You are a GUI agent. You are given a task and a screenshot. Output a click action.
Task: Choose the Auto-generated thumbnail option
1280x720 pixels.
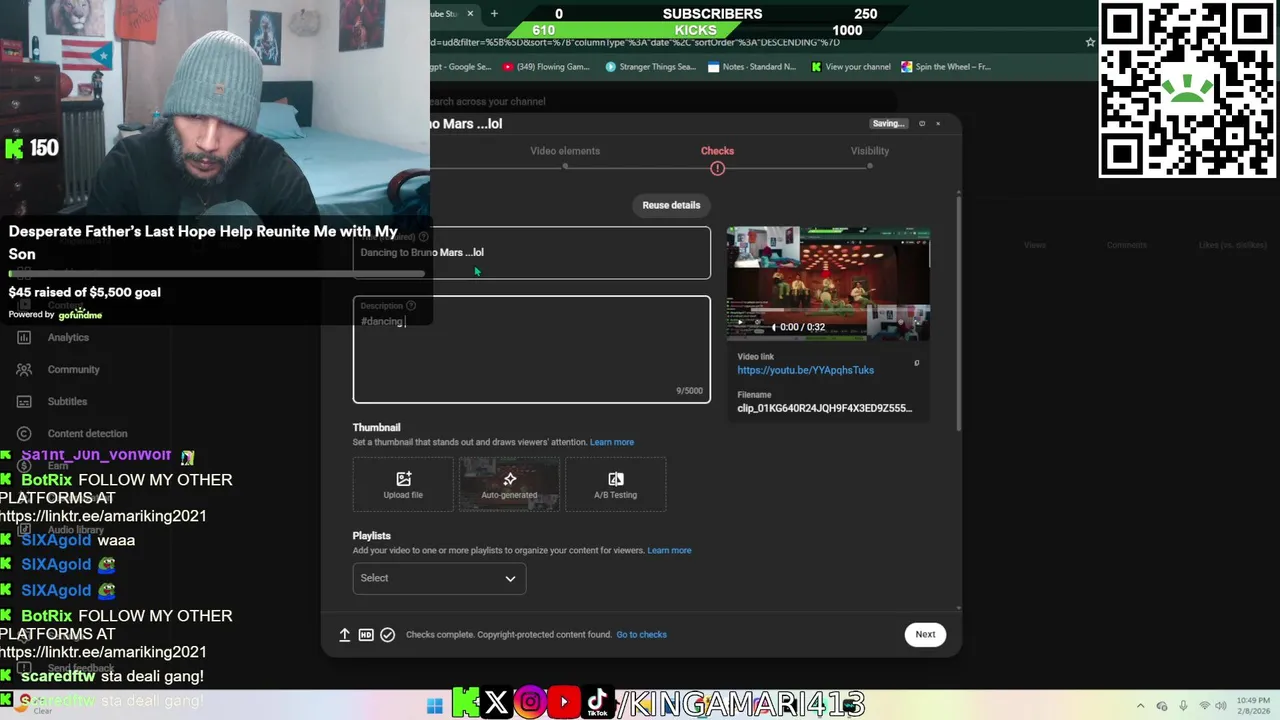[x=509, y=485]
